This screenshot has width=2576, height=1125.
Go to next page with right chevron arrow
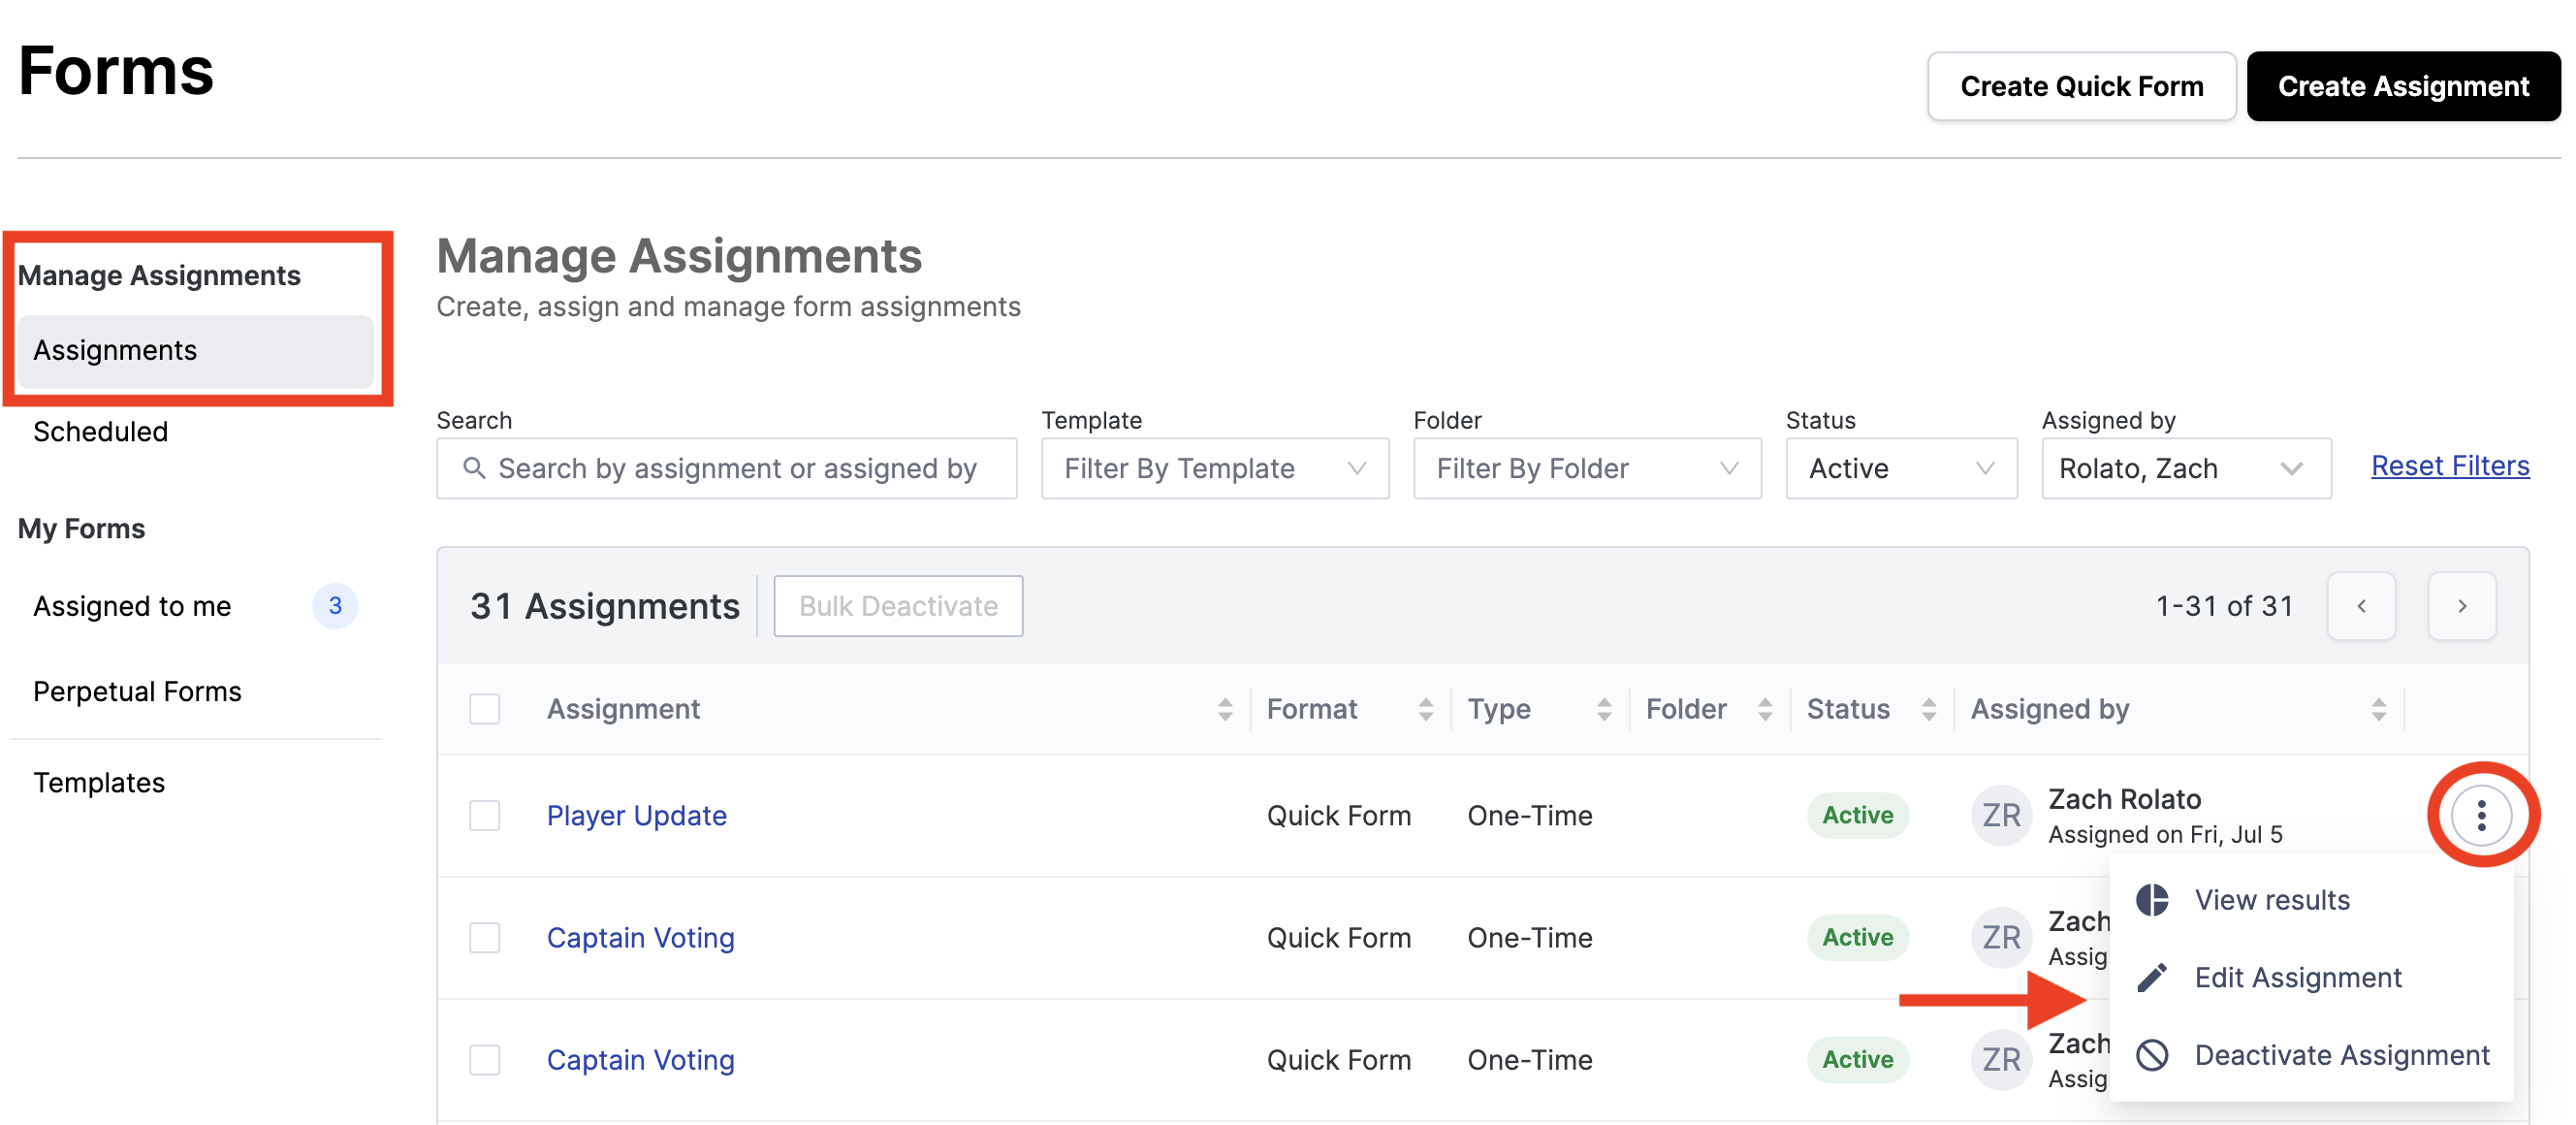click(x=2462, y=605)
